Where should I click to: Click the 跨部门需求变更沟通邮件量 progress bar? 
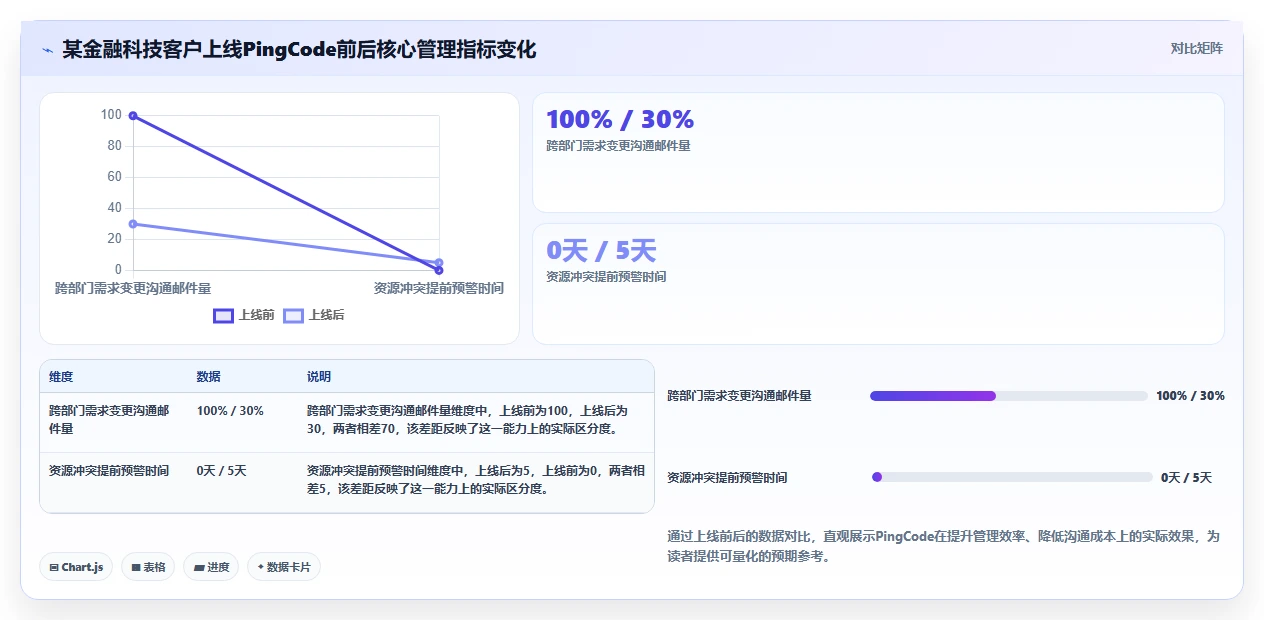(1009, 396)
